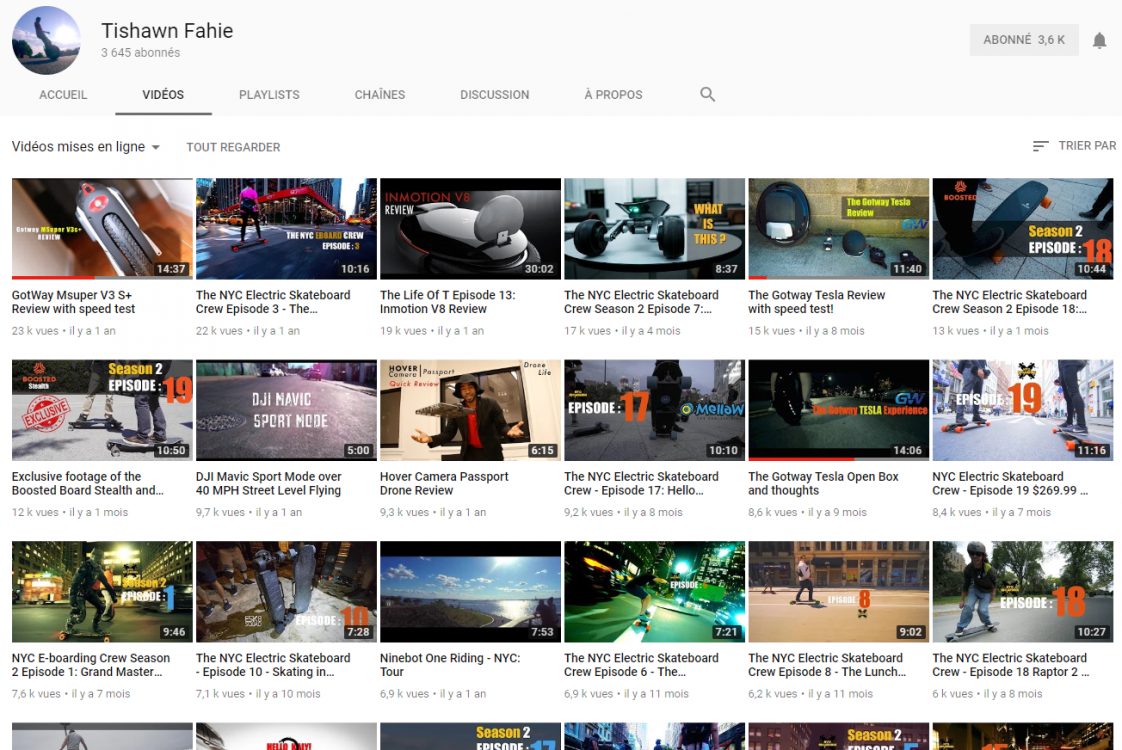
Task: Click '17 k vues • il y a 4 mois'
Action: point(623,331)
